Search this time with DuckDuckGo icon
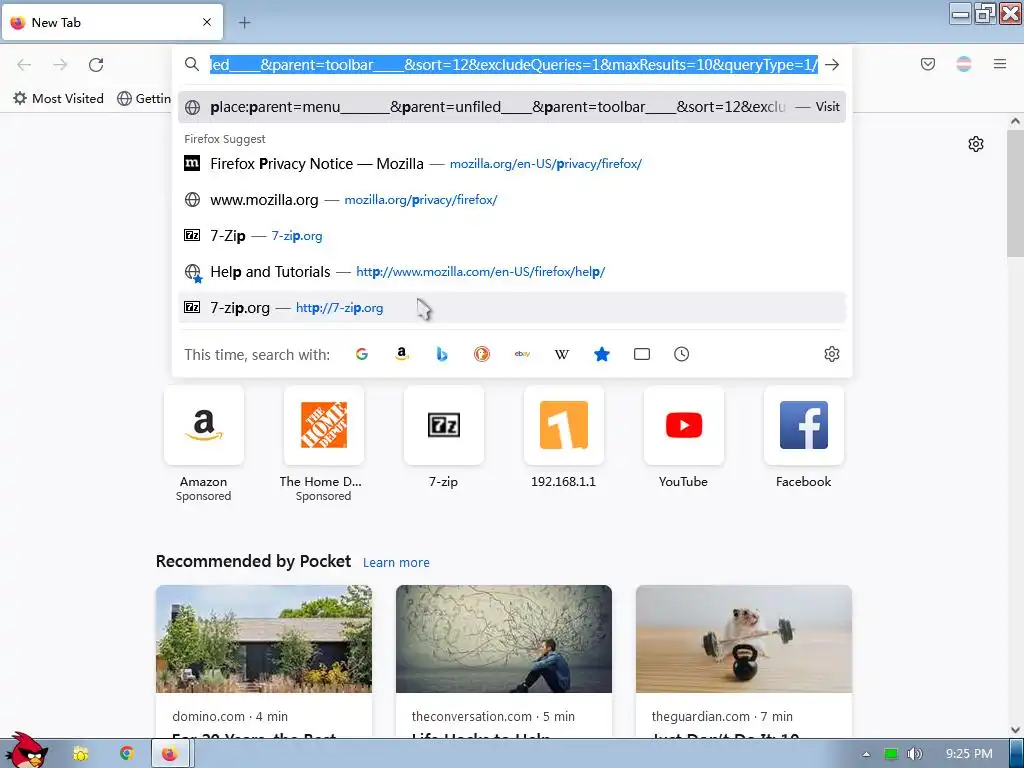Image resolution: width=1024 pixels, height=768 pixels. (482, 354)
